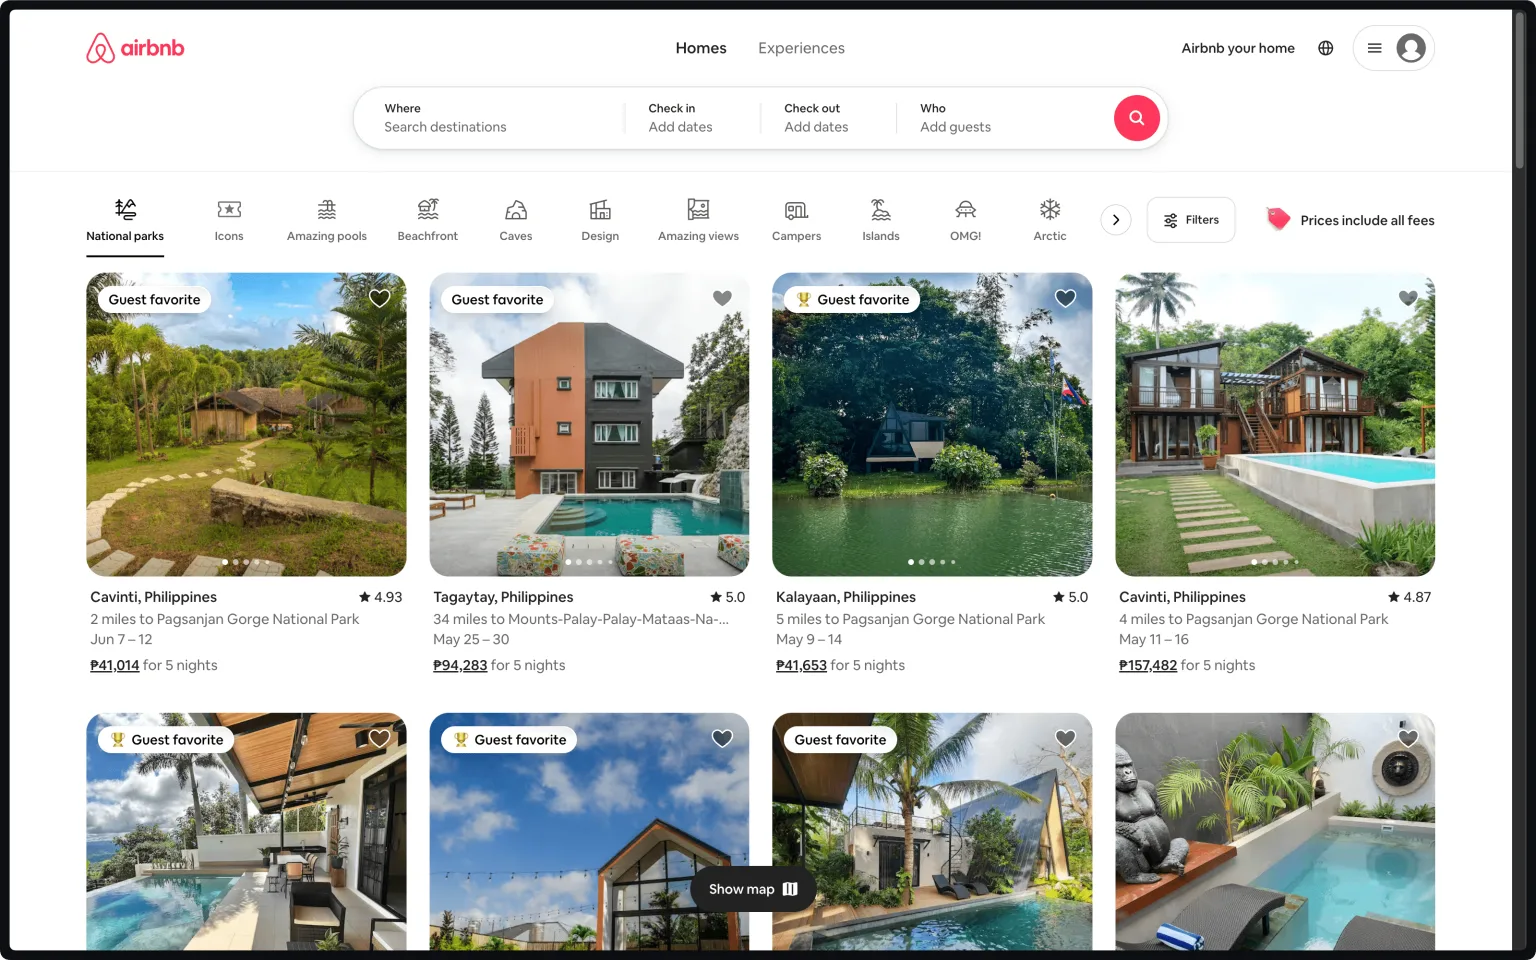
Task: Open the Who add guests selector
Action: 1005,118
